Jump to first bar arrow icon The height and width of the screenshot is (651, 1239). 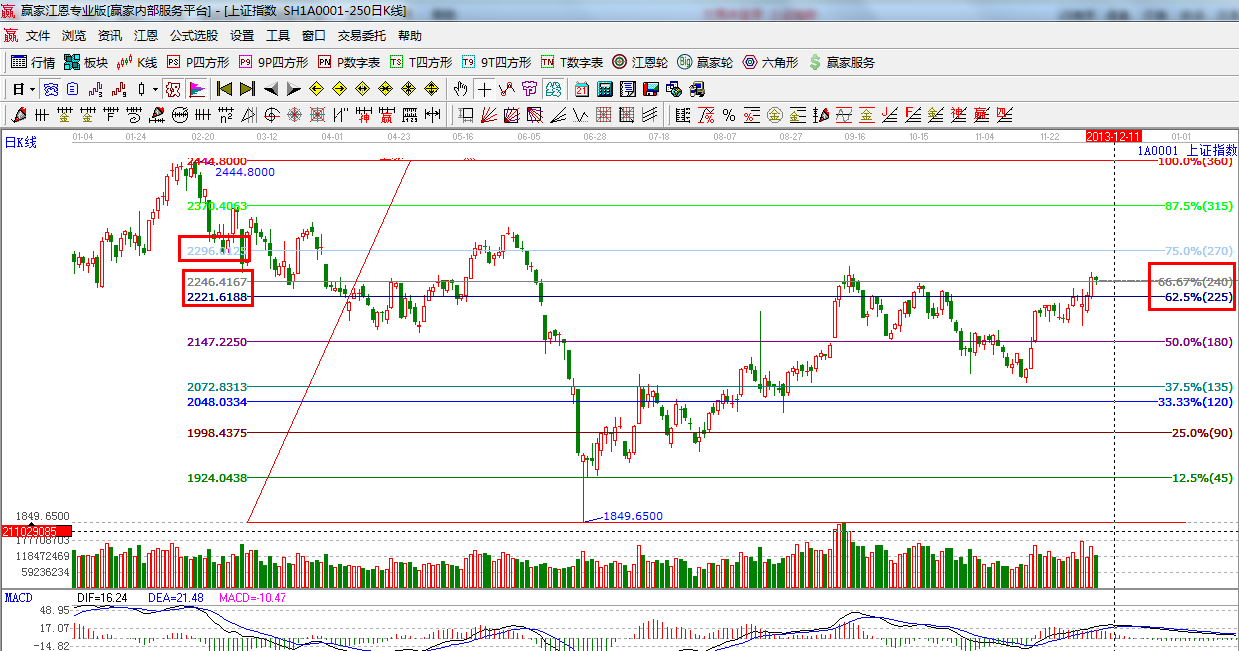pyautogui.click(x=224, y=89)
